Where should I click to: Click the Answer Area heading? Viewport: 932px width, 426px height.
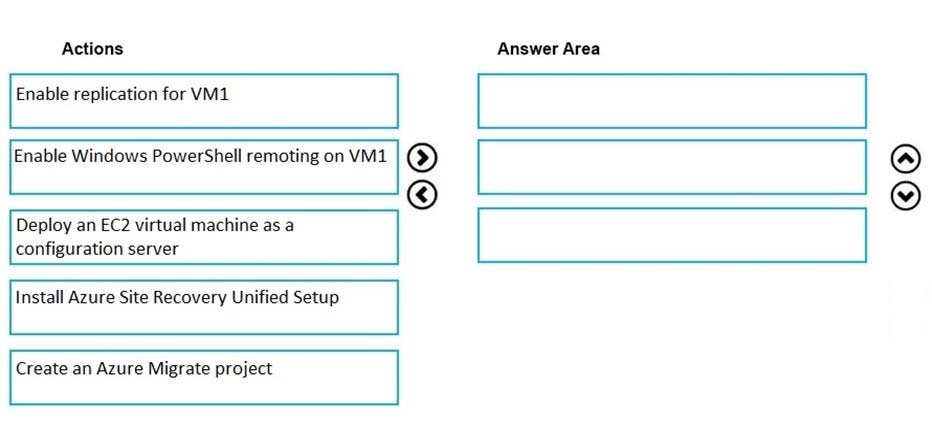[x=548, y=48]
